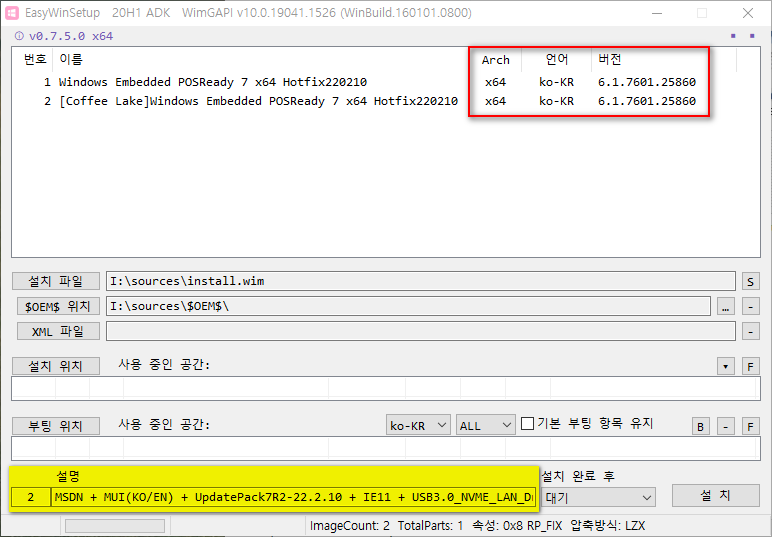Clear the XML file field with minus button
Screen dimensions: 772x537
click(750, 331)
